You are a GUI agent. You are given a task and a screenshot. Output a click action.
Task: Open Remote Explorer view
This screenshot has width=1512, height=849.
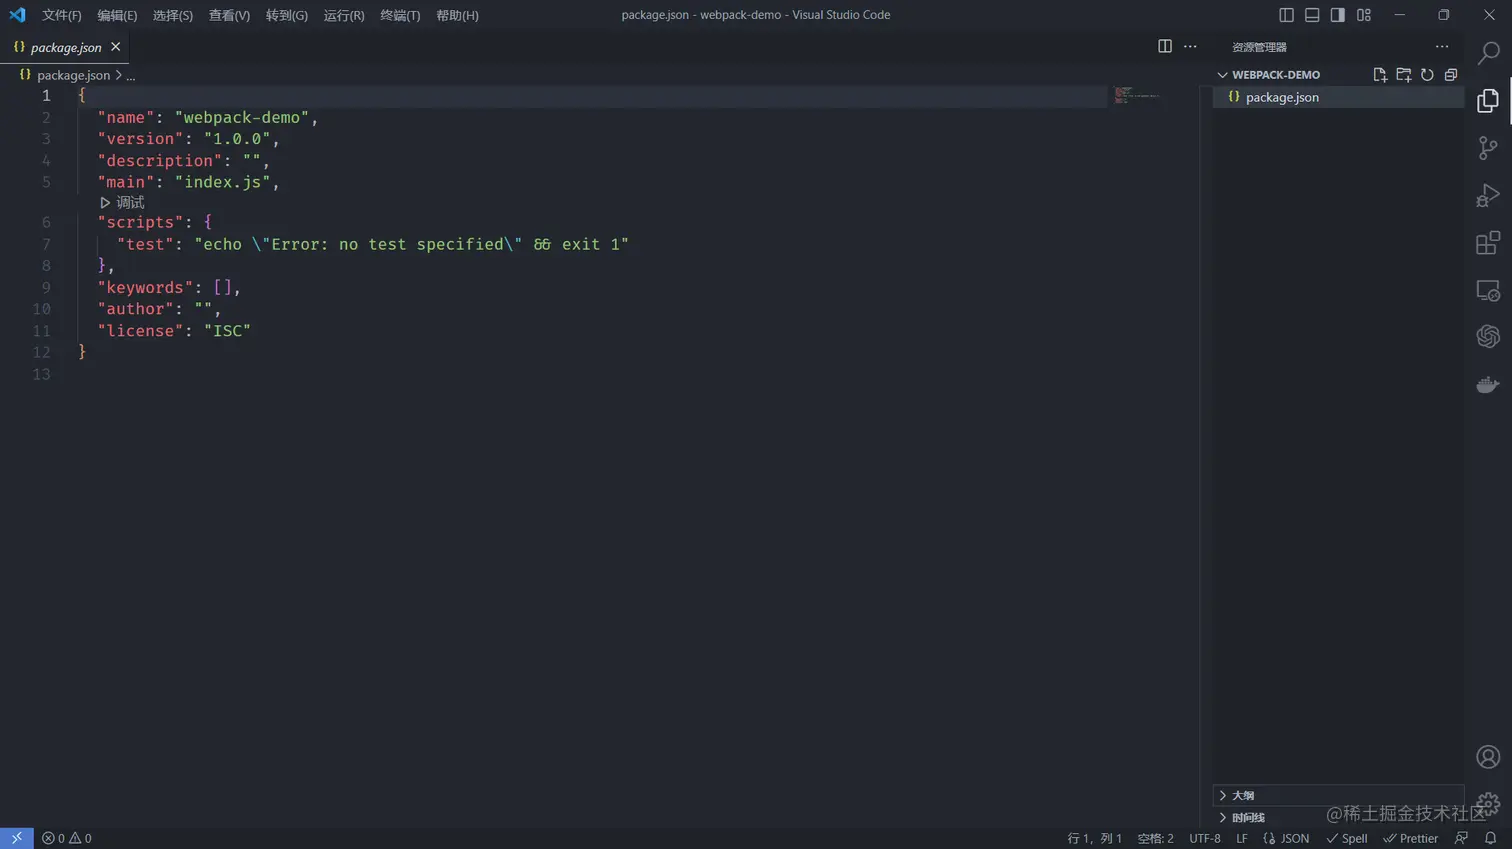pos(1488,291)
